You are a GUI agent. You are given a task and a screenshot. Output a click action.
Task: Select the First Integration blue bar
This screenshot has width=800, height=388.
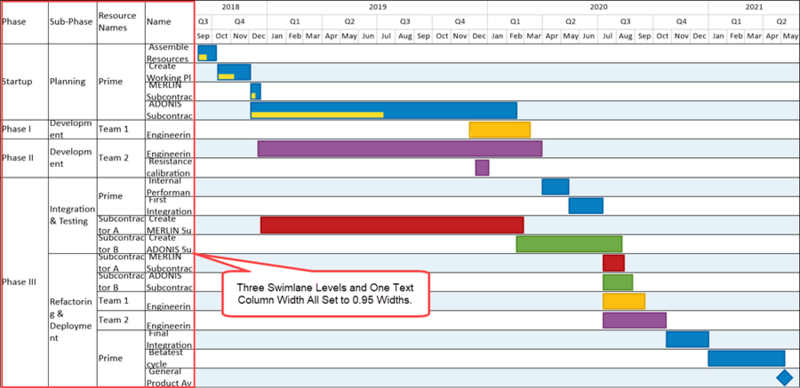(x=586, y=206)
